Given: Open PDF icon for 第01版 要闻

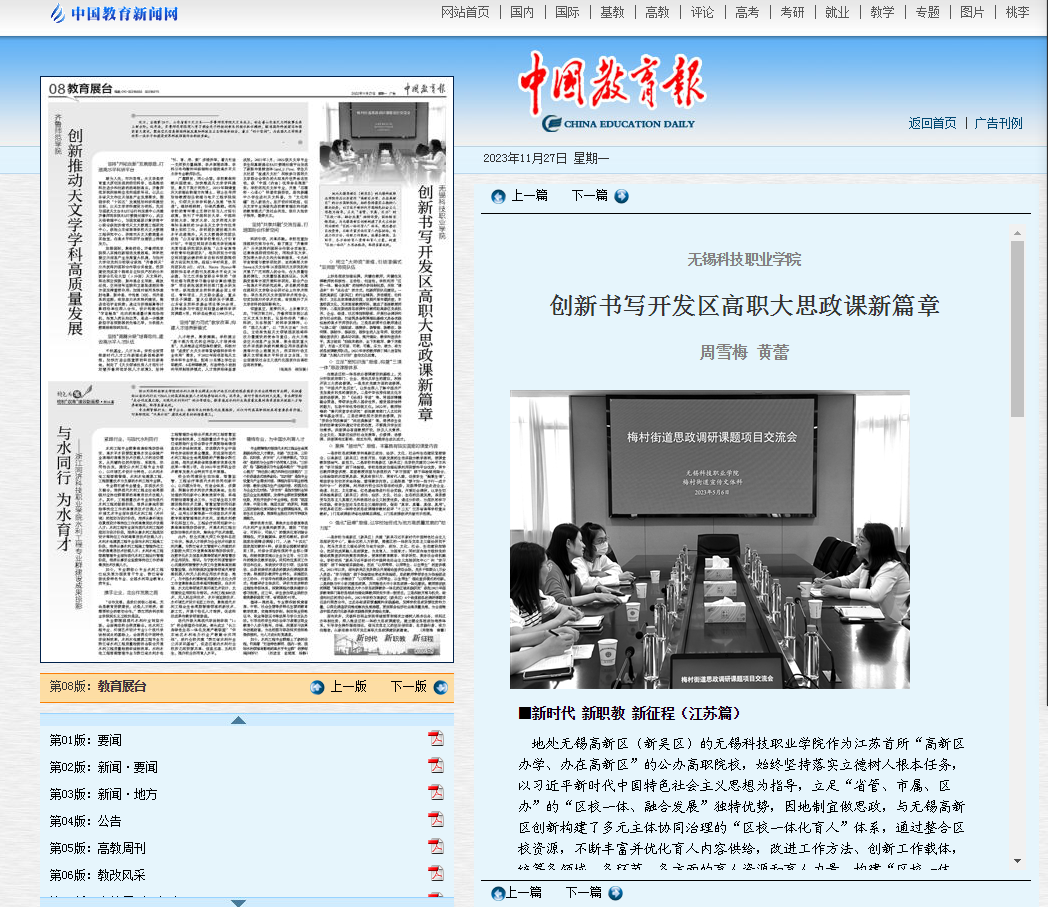Looking at the screenshot, I should pyautogui.click(x=436, y=739).
